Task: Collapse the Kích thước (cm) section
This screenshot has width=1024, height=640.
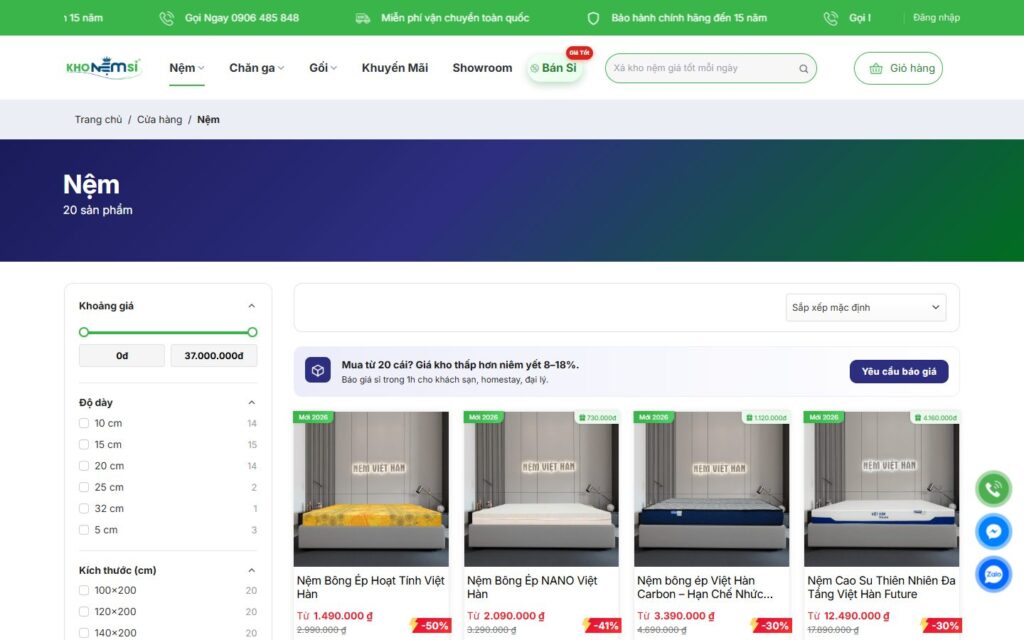Action: (x=251, y=571)
